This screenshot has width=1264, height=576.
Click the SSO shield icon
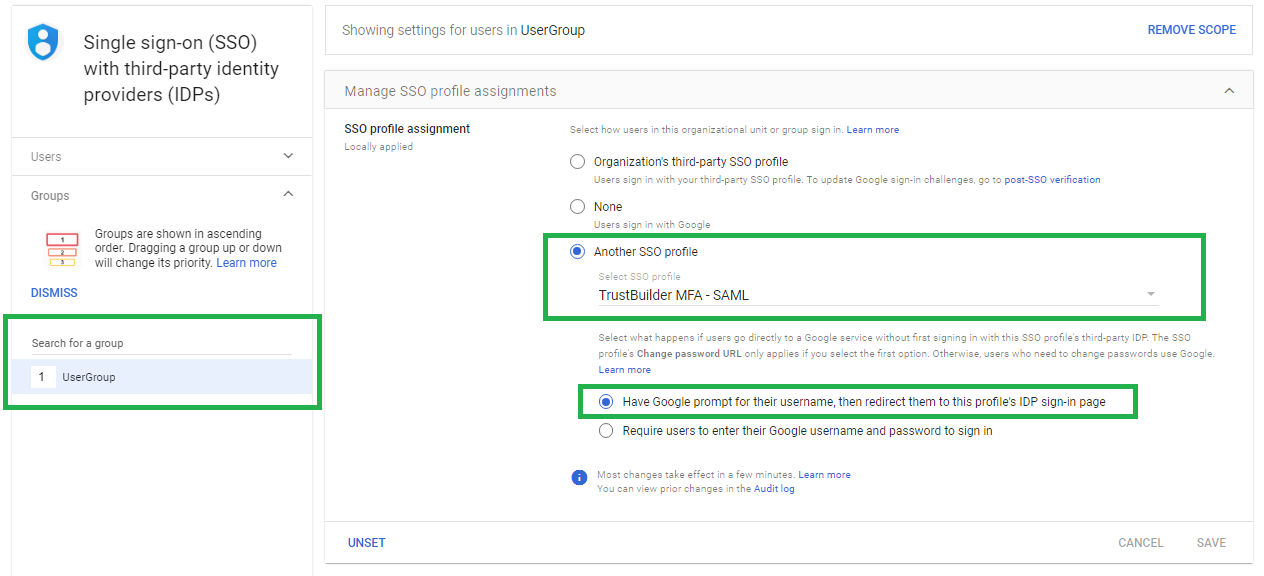coord(43,42)
